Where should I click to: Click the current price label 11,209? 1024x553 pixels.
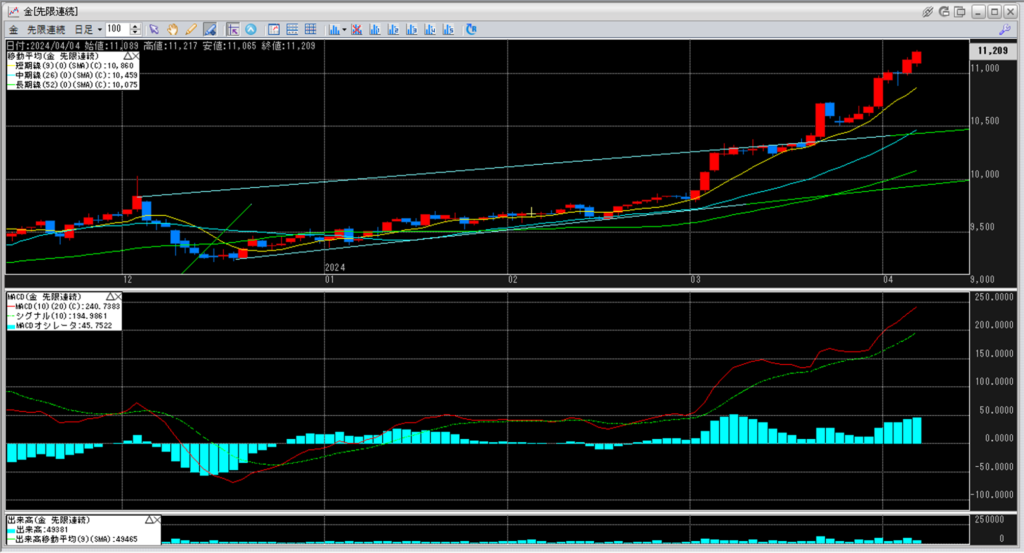991,49
